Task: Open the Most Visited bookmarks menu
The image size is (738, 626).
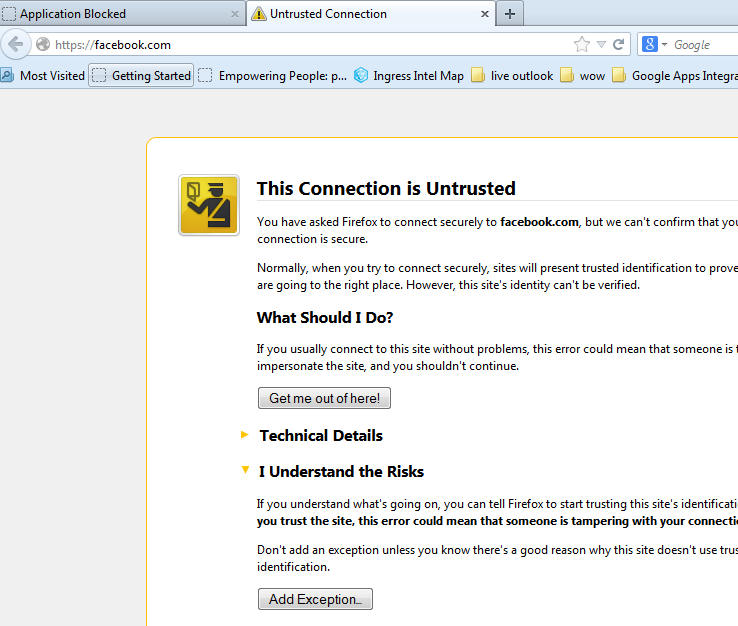Action: pyautogui.click(x=43, y=76)
